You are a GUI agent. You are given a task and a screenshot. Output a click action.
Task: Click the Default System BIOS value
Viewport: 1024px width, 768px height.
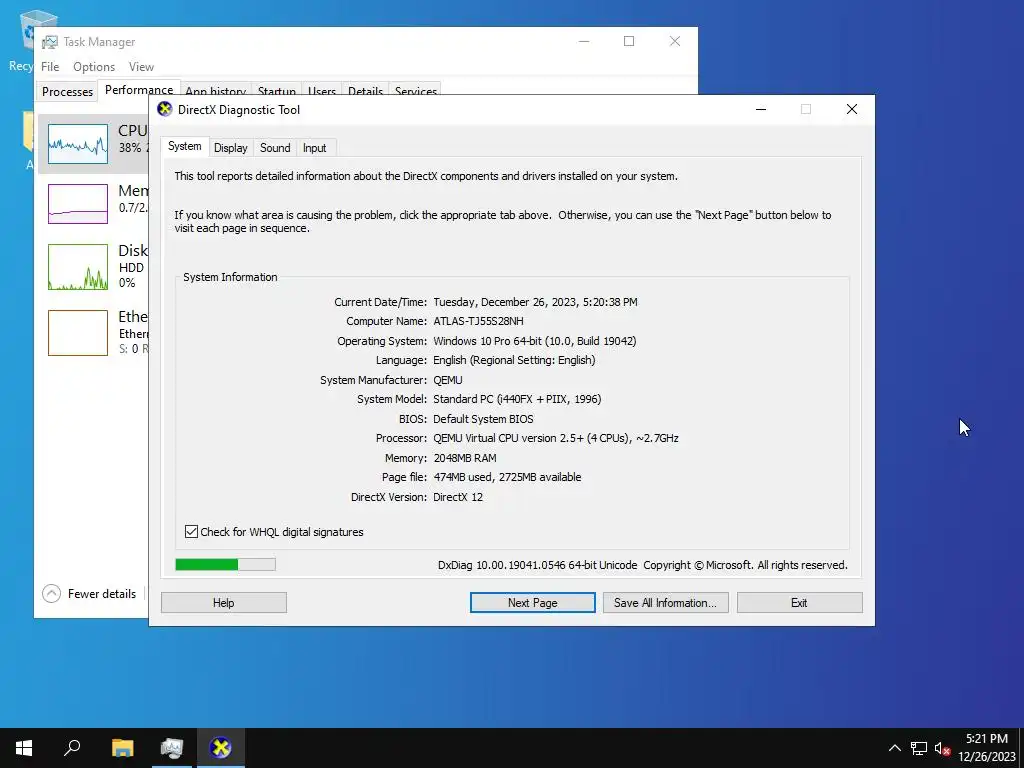pyautogui.click(x=483, y=419)
